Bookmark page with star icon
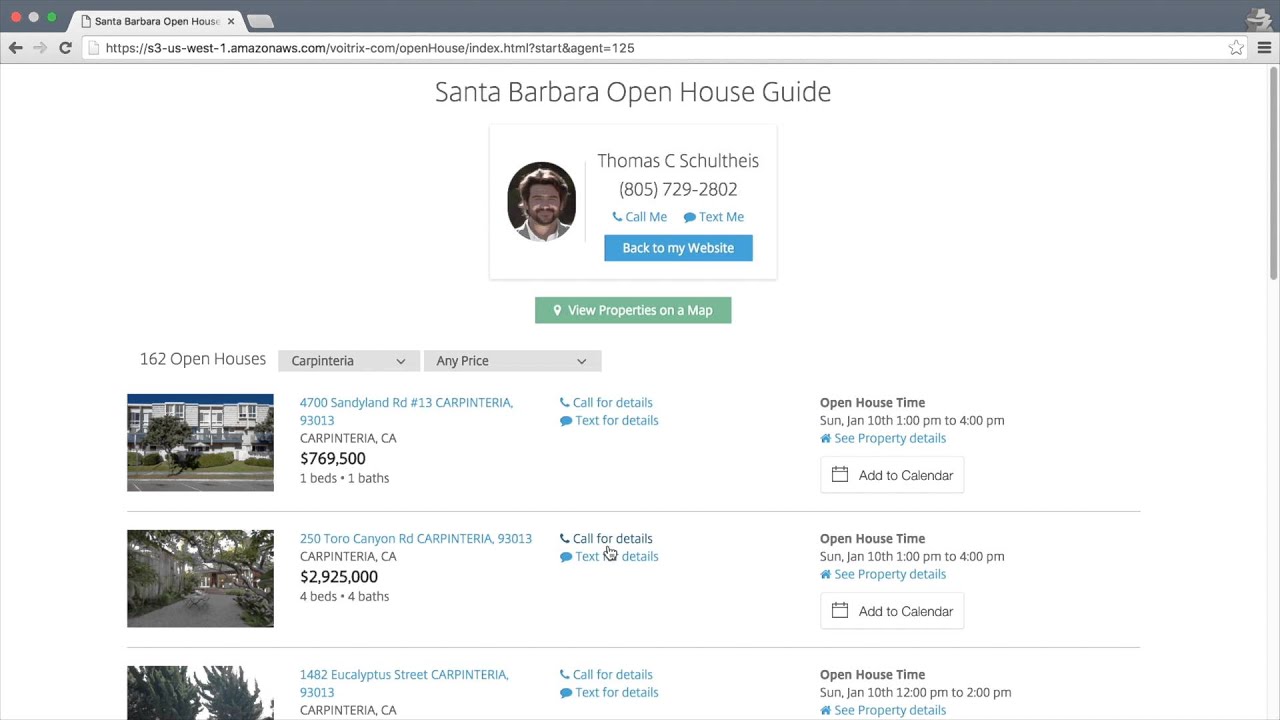Image resolution: width=1280 pixels, height=720 pixels. 1236,48
